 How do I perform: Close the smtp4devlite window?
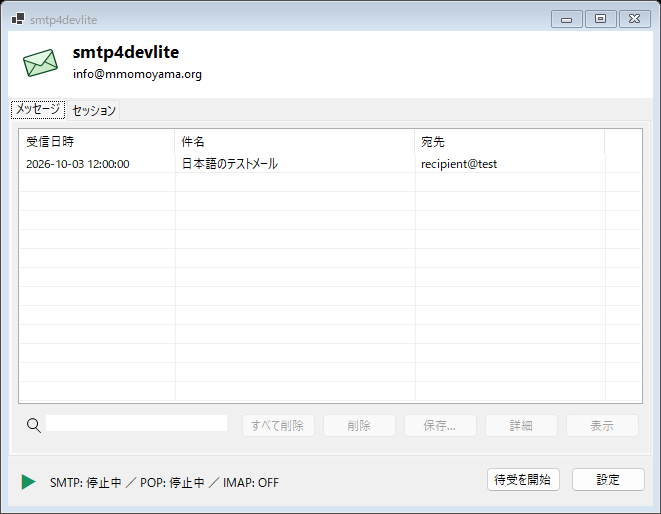click(x=634, y=19)
